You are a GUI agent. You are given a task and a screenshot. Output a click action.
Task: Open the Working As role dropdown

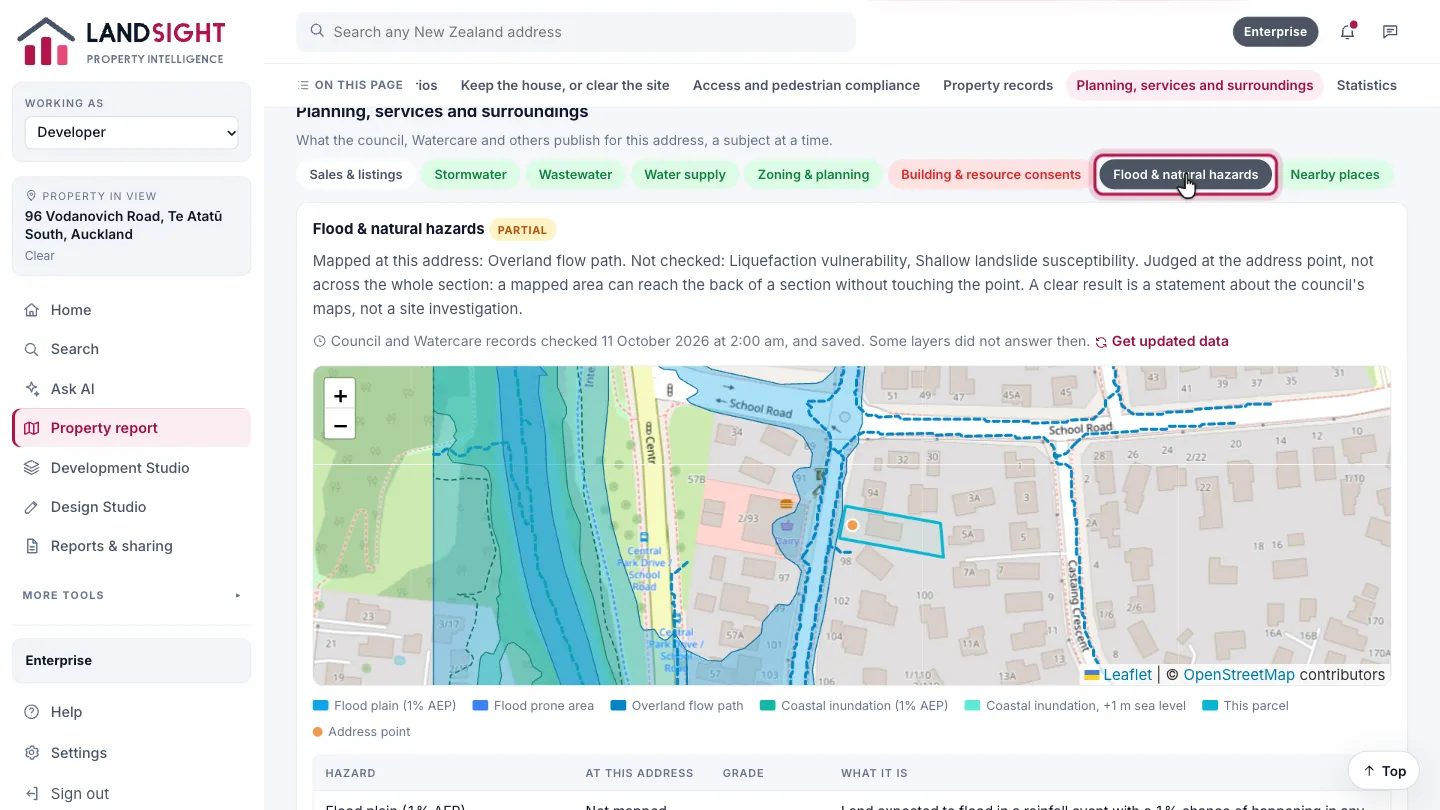tap(131, 132)
